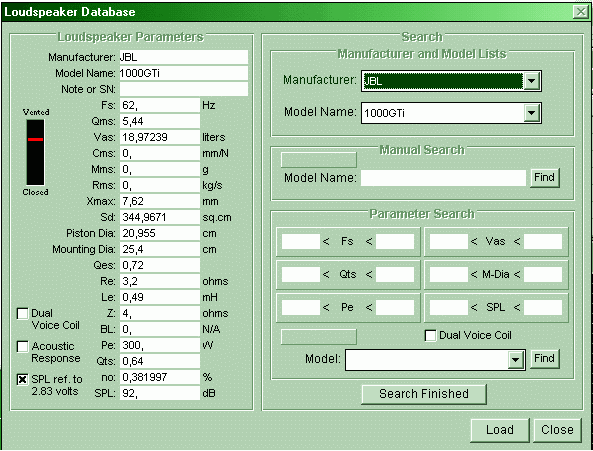Screen dimensions: 593x451
Task: Click the Manufacturer field in Loudspeaker Parameters
Action: [184, 57]
